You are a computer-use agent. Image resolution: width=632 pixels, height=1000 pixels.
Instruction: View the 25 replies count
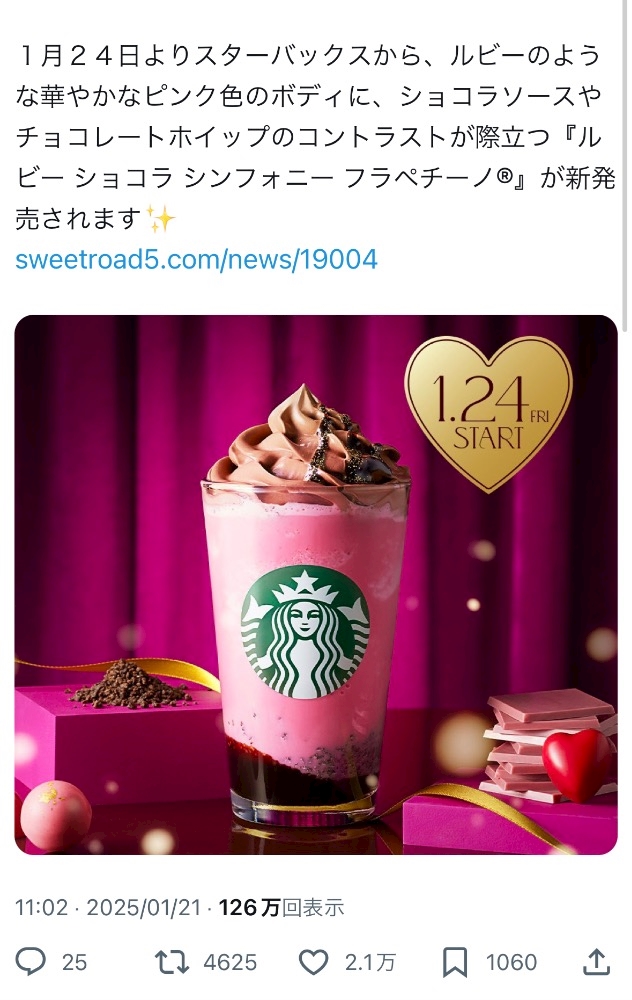[x=74, y=962]
